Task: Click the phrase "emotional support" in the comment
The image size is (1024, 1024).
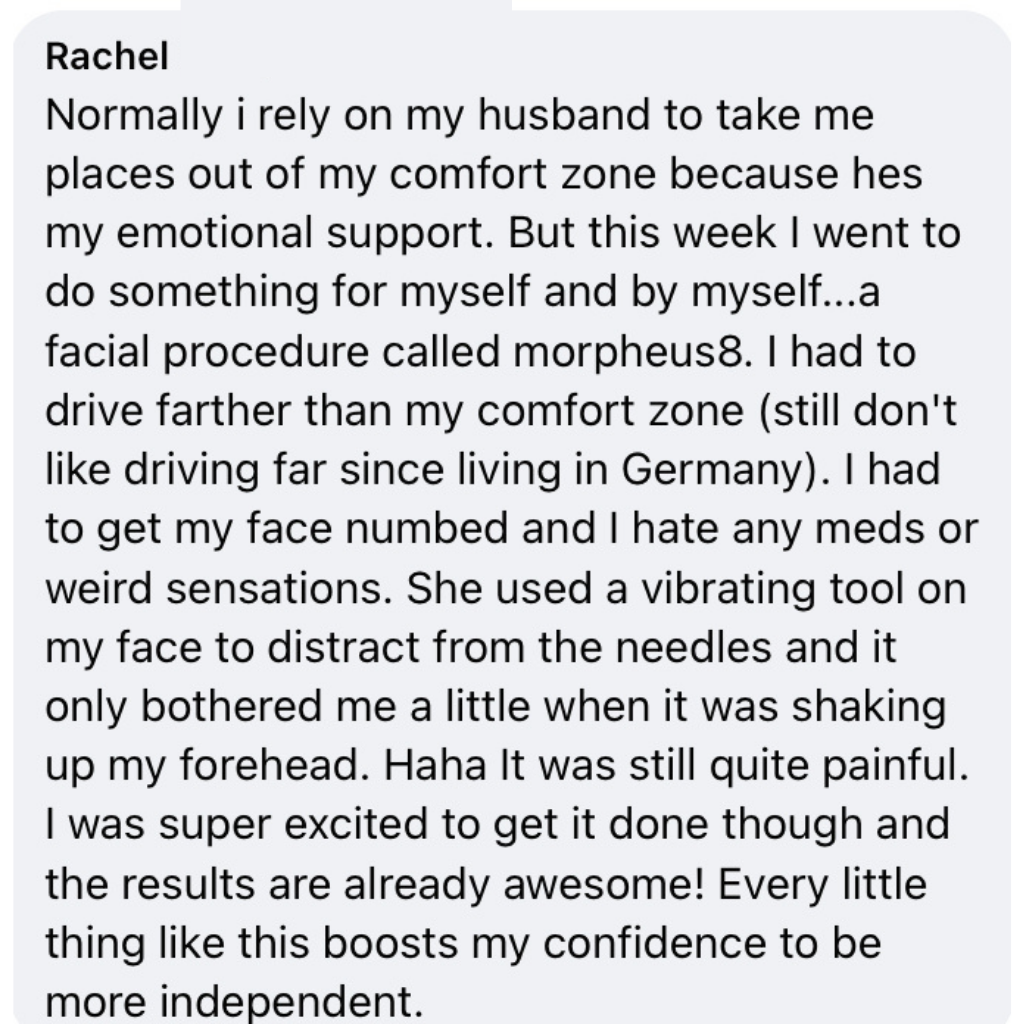Action: click(301, 234)
